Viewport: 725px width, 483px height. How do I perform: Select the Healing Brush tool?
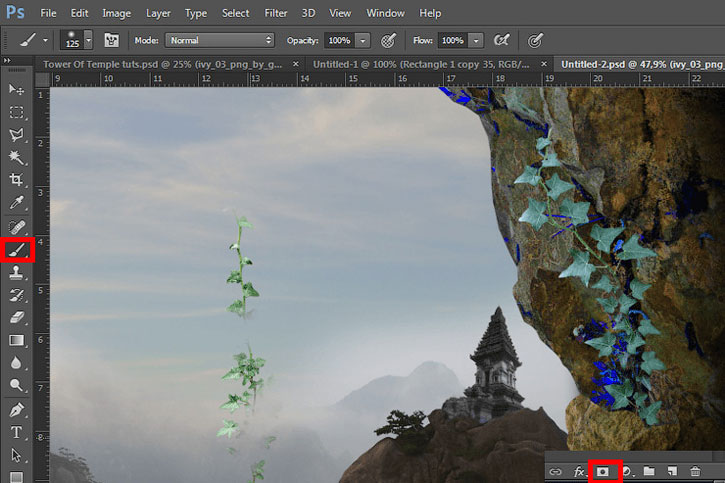[x=17, y=226]
